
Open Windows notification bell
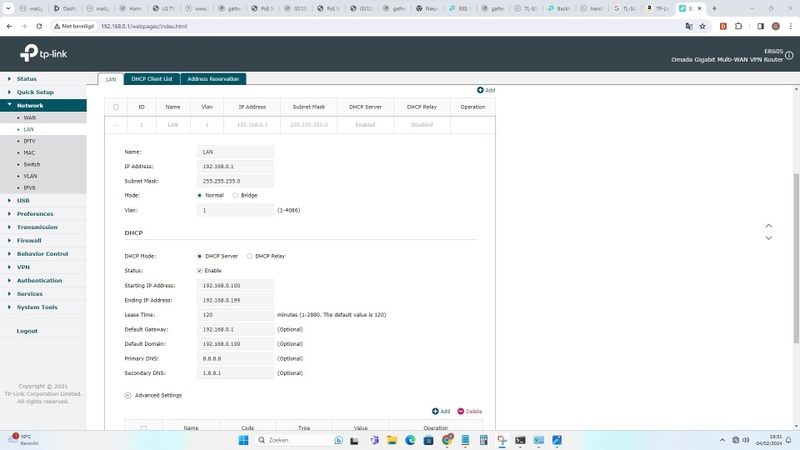[x=789, y=440]
